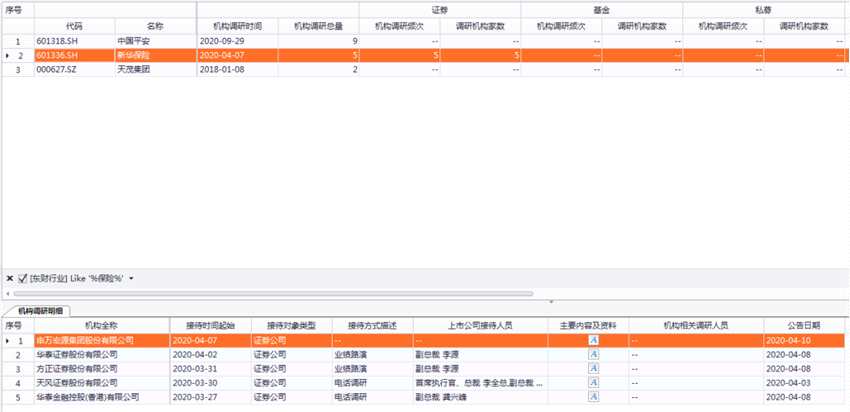Sort detail table by 接待对象类型 header

click(292, 326)
